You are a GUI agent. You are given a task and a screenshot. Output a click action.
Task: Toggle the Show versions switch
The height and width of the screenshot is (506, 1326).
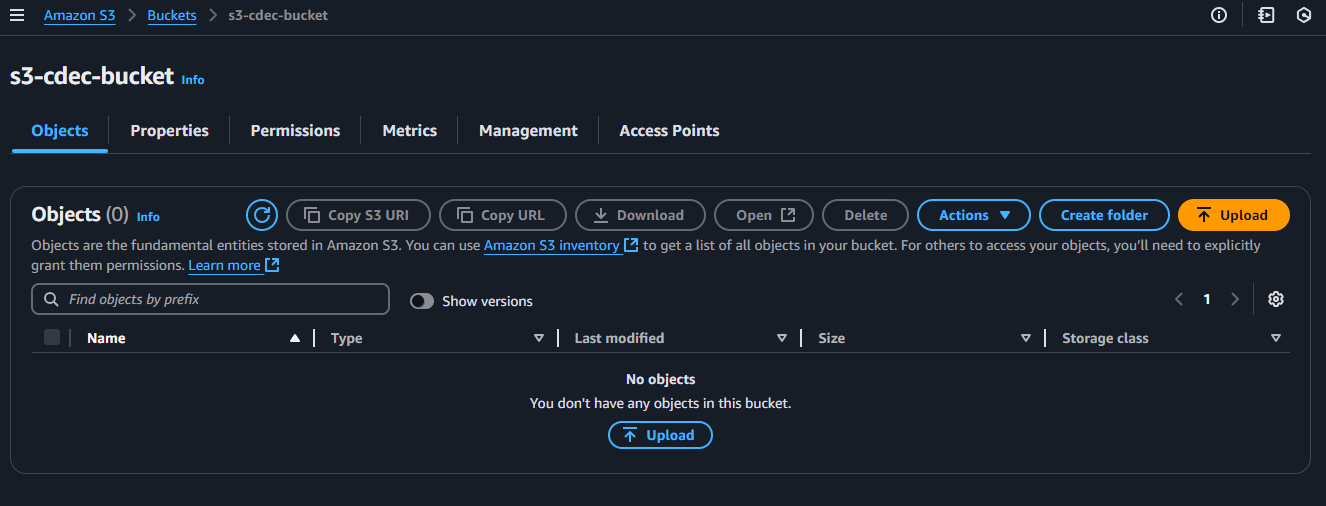pyautogui.click(x=422, y=301)
